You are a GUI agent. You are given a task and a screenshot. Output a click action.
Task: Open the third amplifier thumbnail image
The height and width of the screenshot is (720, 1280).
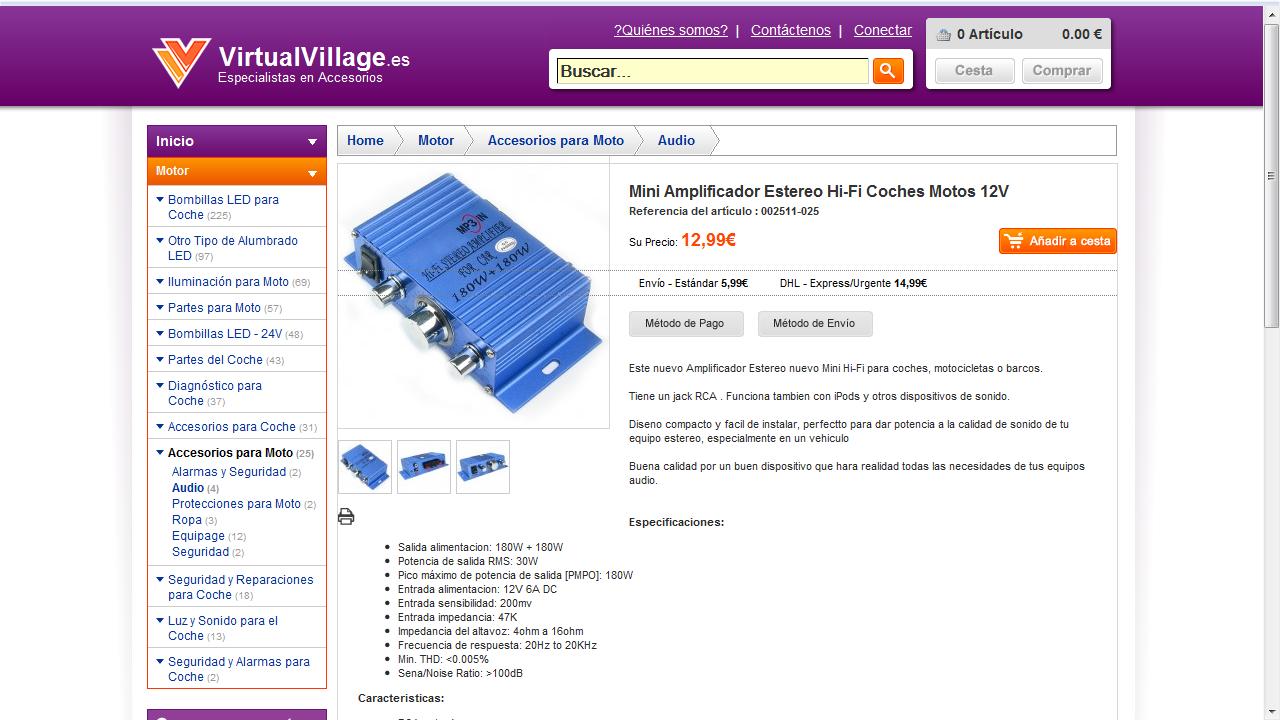click(x=483, y=467)
